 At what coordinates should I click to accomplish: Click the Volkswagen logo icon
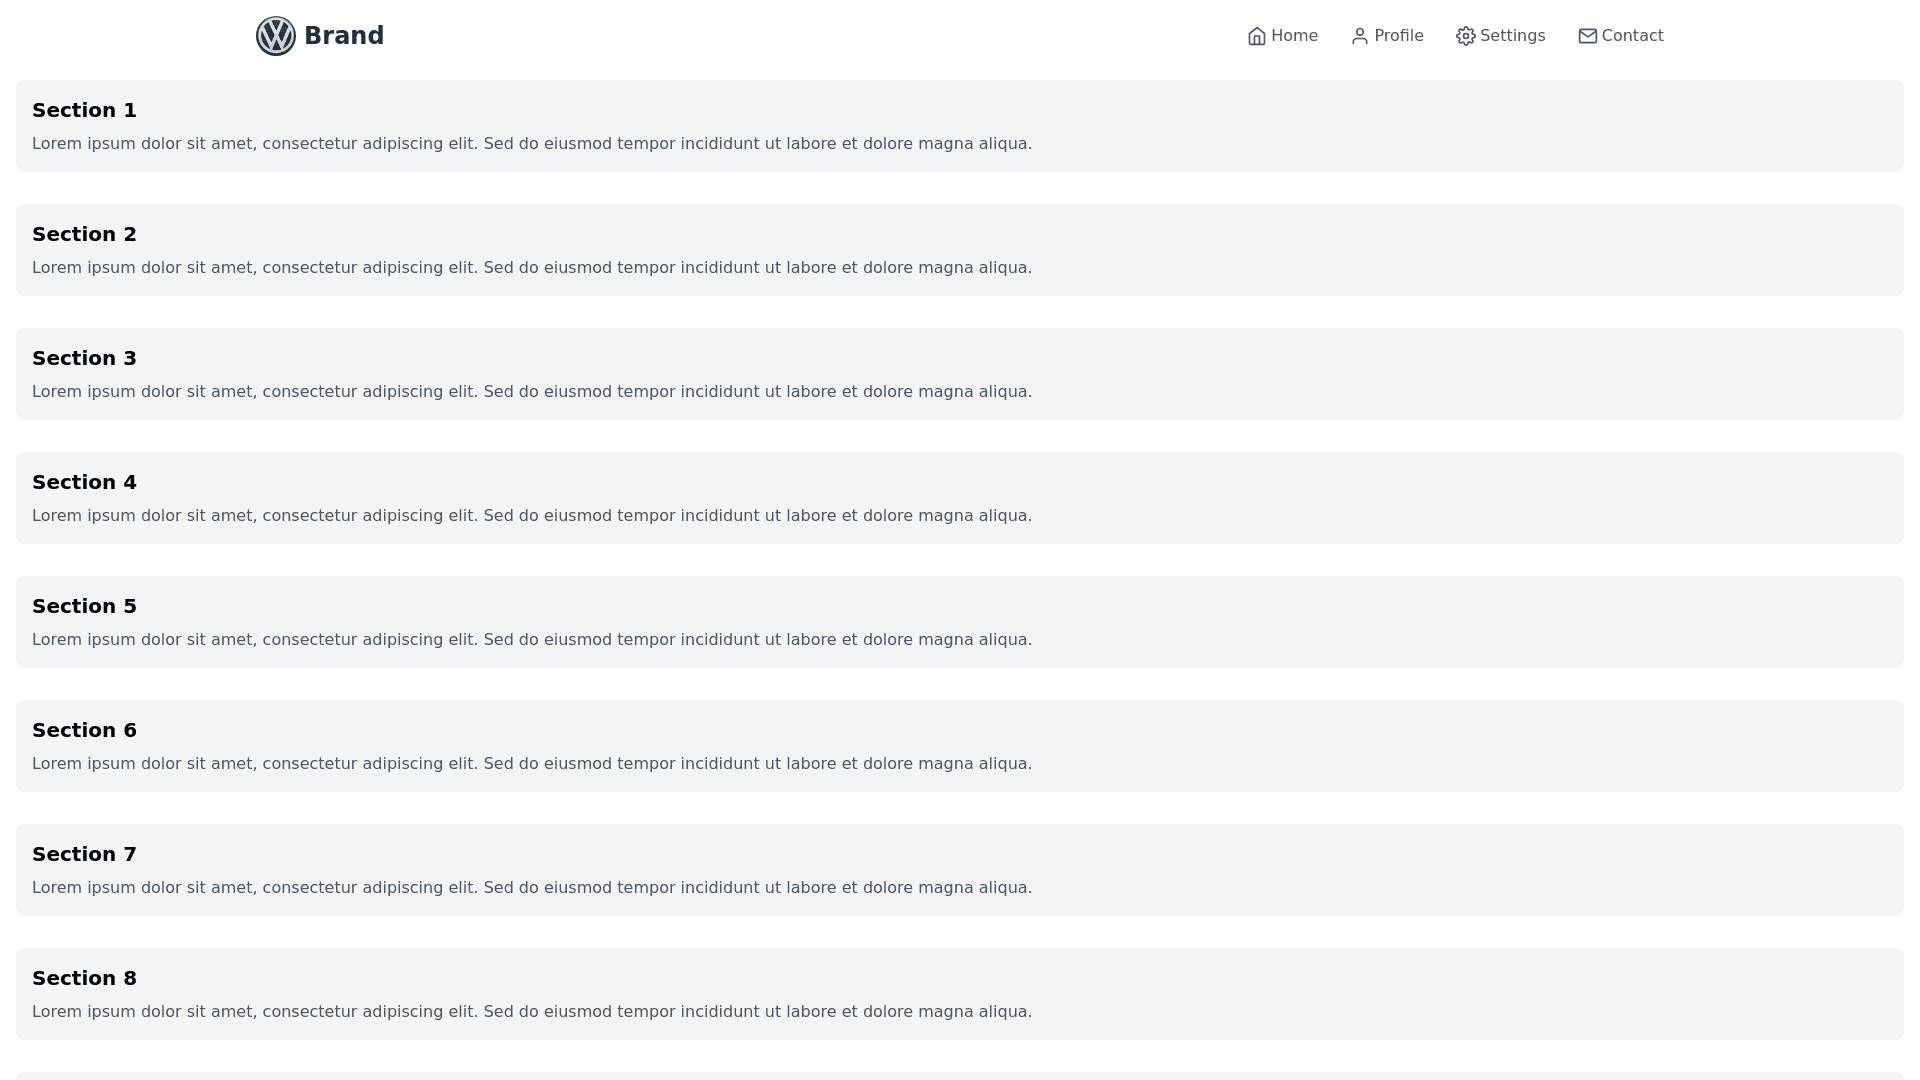pyautogui.click(x=276, y=36)
